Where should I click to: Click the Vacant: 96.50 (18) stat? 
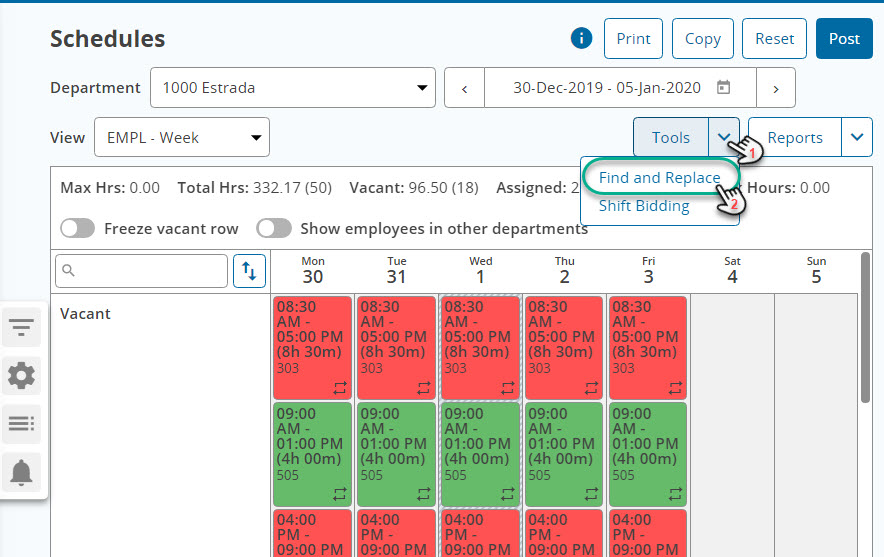[414, 188]
